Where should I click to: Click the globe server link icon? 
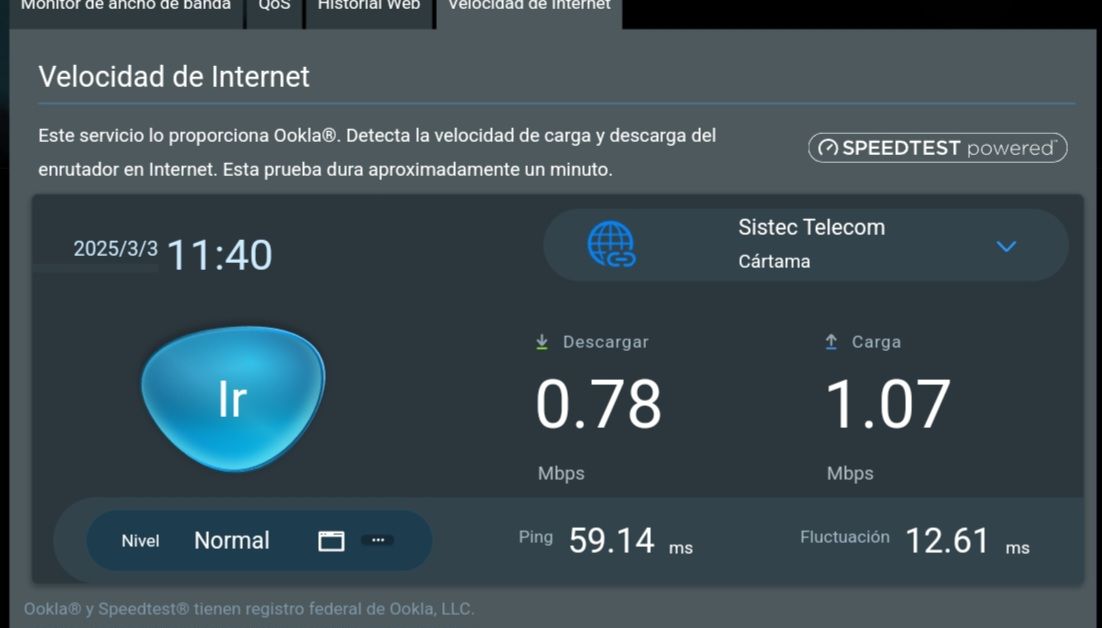(x=611, y=244)
